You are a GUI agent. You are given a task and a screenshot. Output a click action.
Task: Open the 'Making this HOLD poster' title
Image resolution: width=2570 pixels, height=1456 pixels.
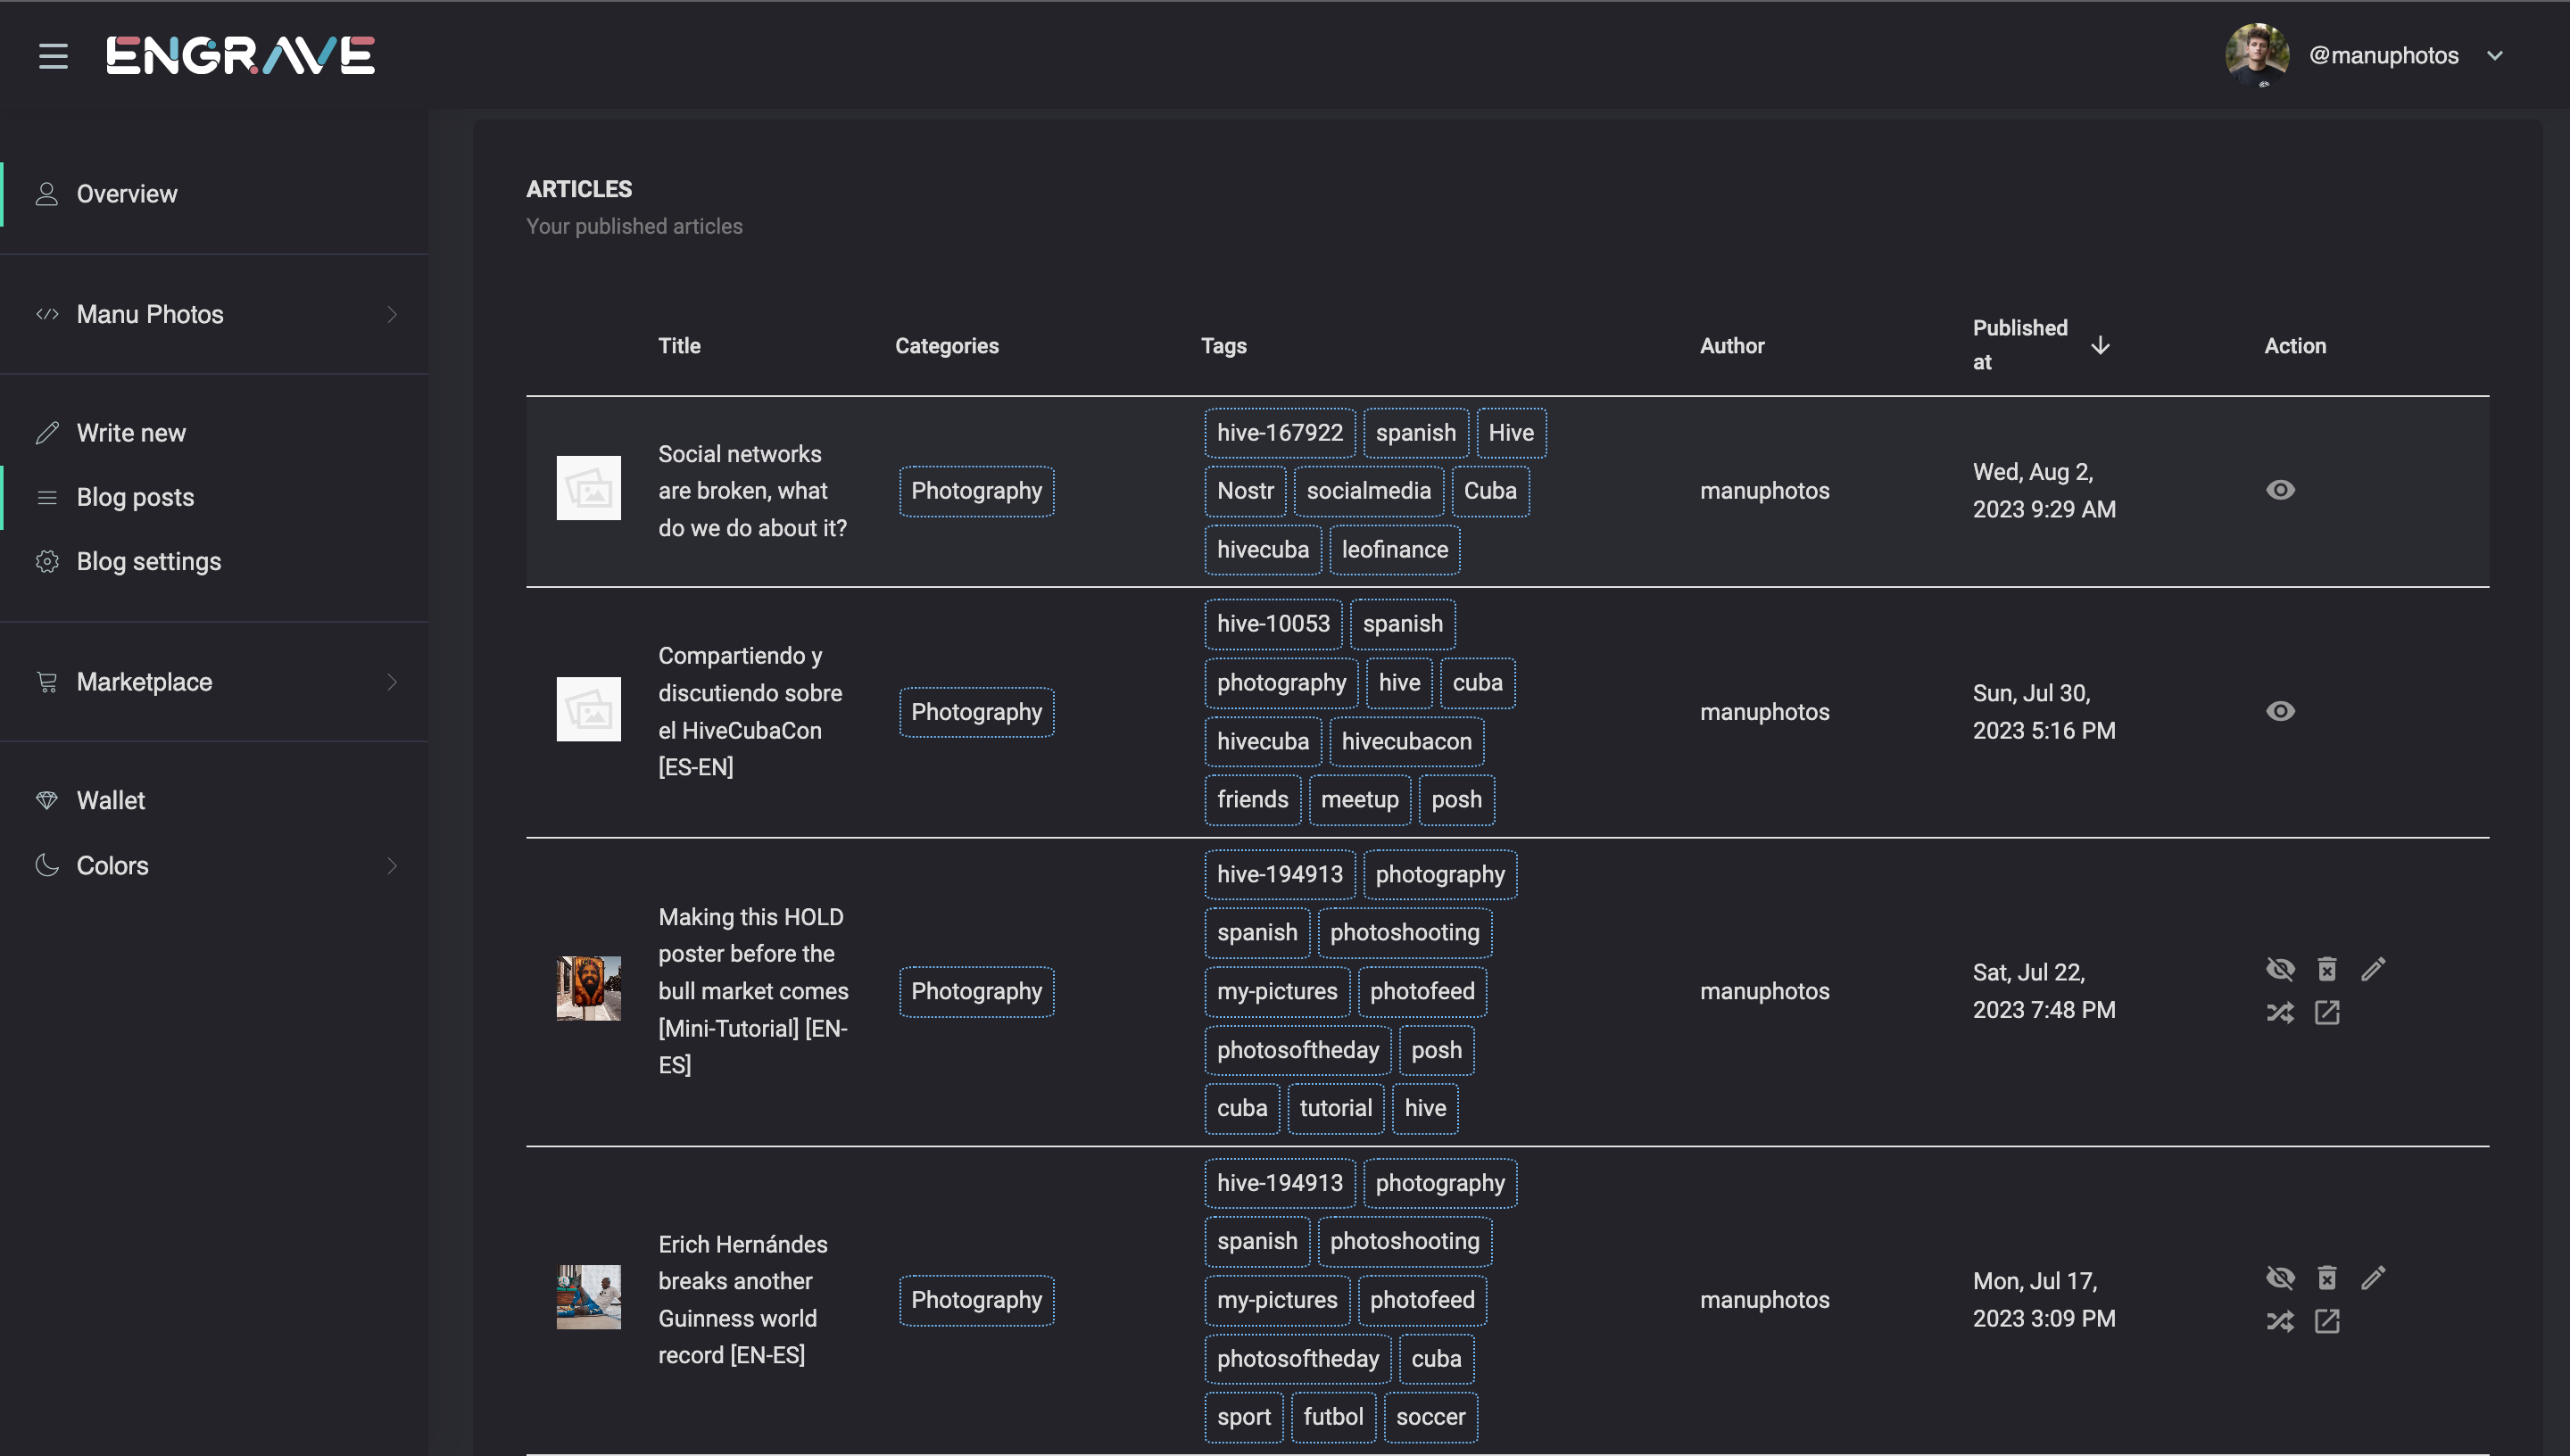tap(753, 991)
